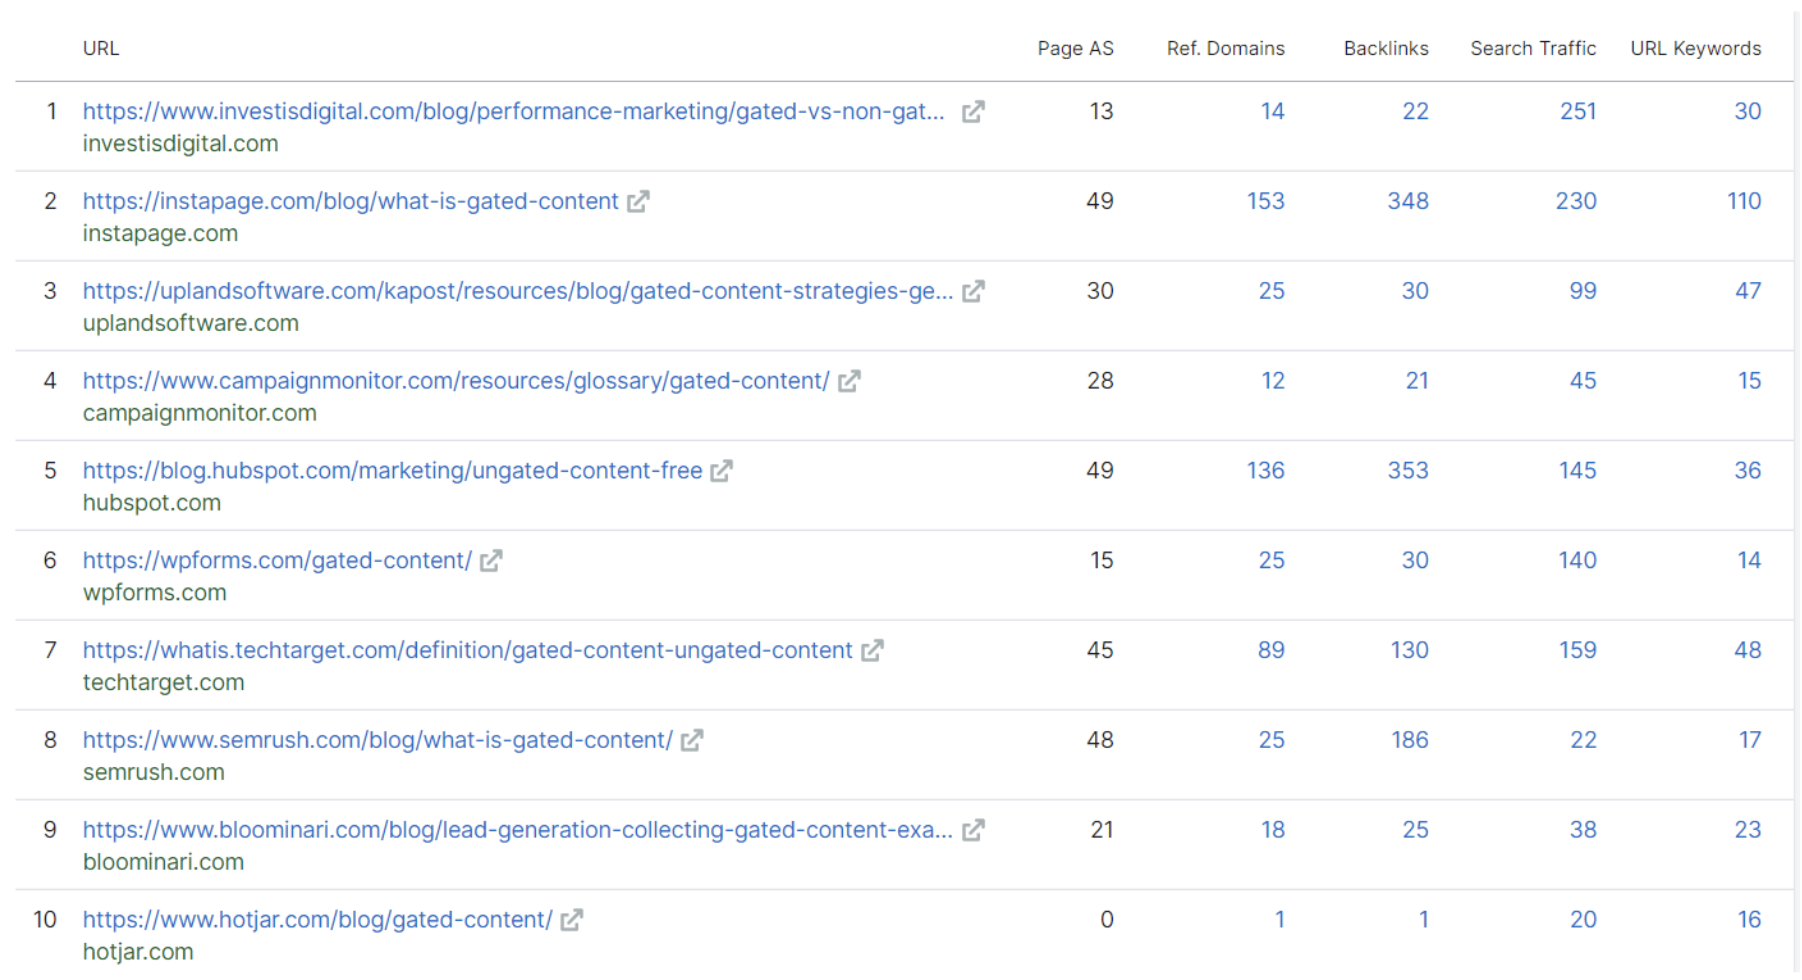Open instapage URL external link icon
The height and width of the screenshot is (980, 1802).
tap(637, 202)
